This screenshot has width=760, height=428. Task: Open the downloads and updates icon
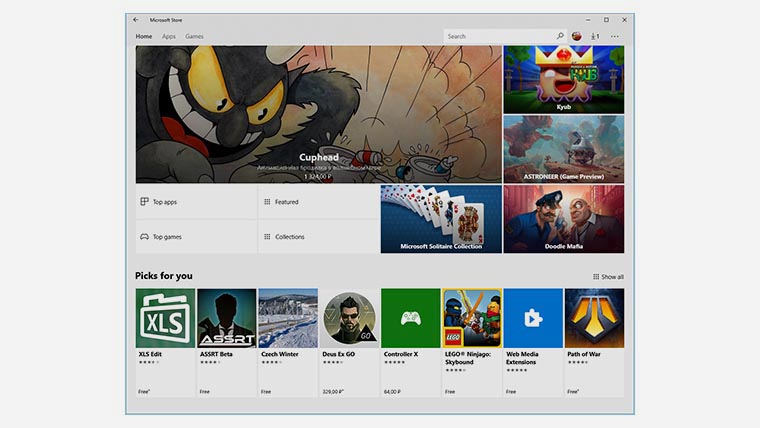tap(595, 36)
